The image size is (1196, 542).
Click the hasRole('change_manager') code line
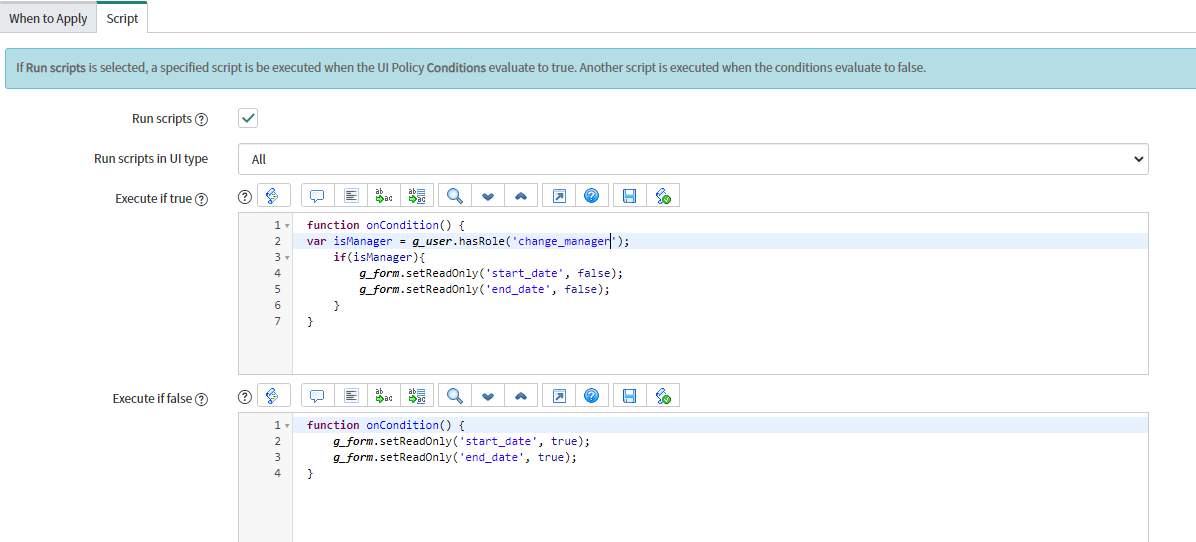(468, 241)
